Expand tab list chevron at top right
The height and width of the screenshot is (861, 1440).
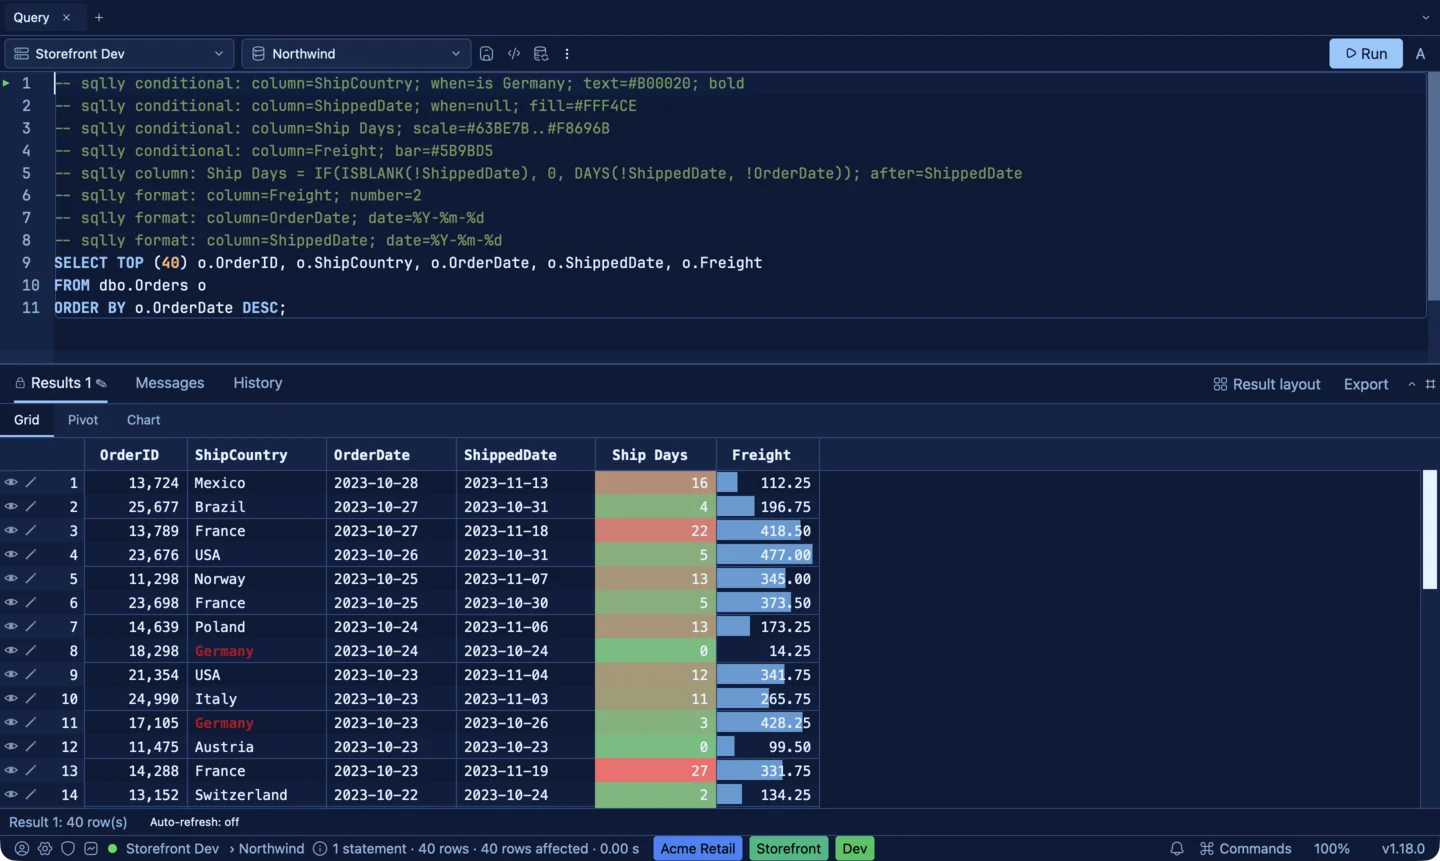coord(1425,17)
